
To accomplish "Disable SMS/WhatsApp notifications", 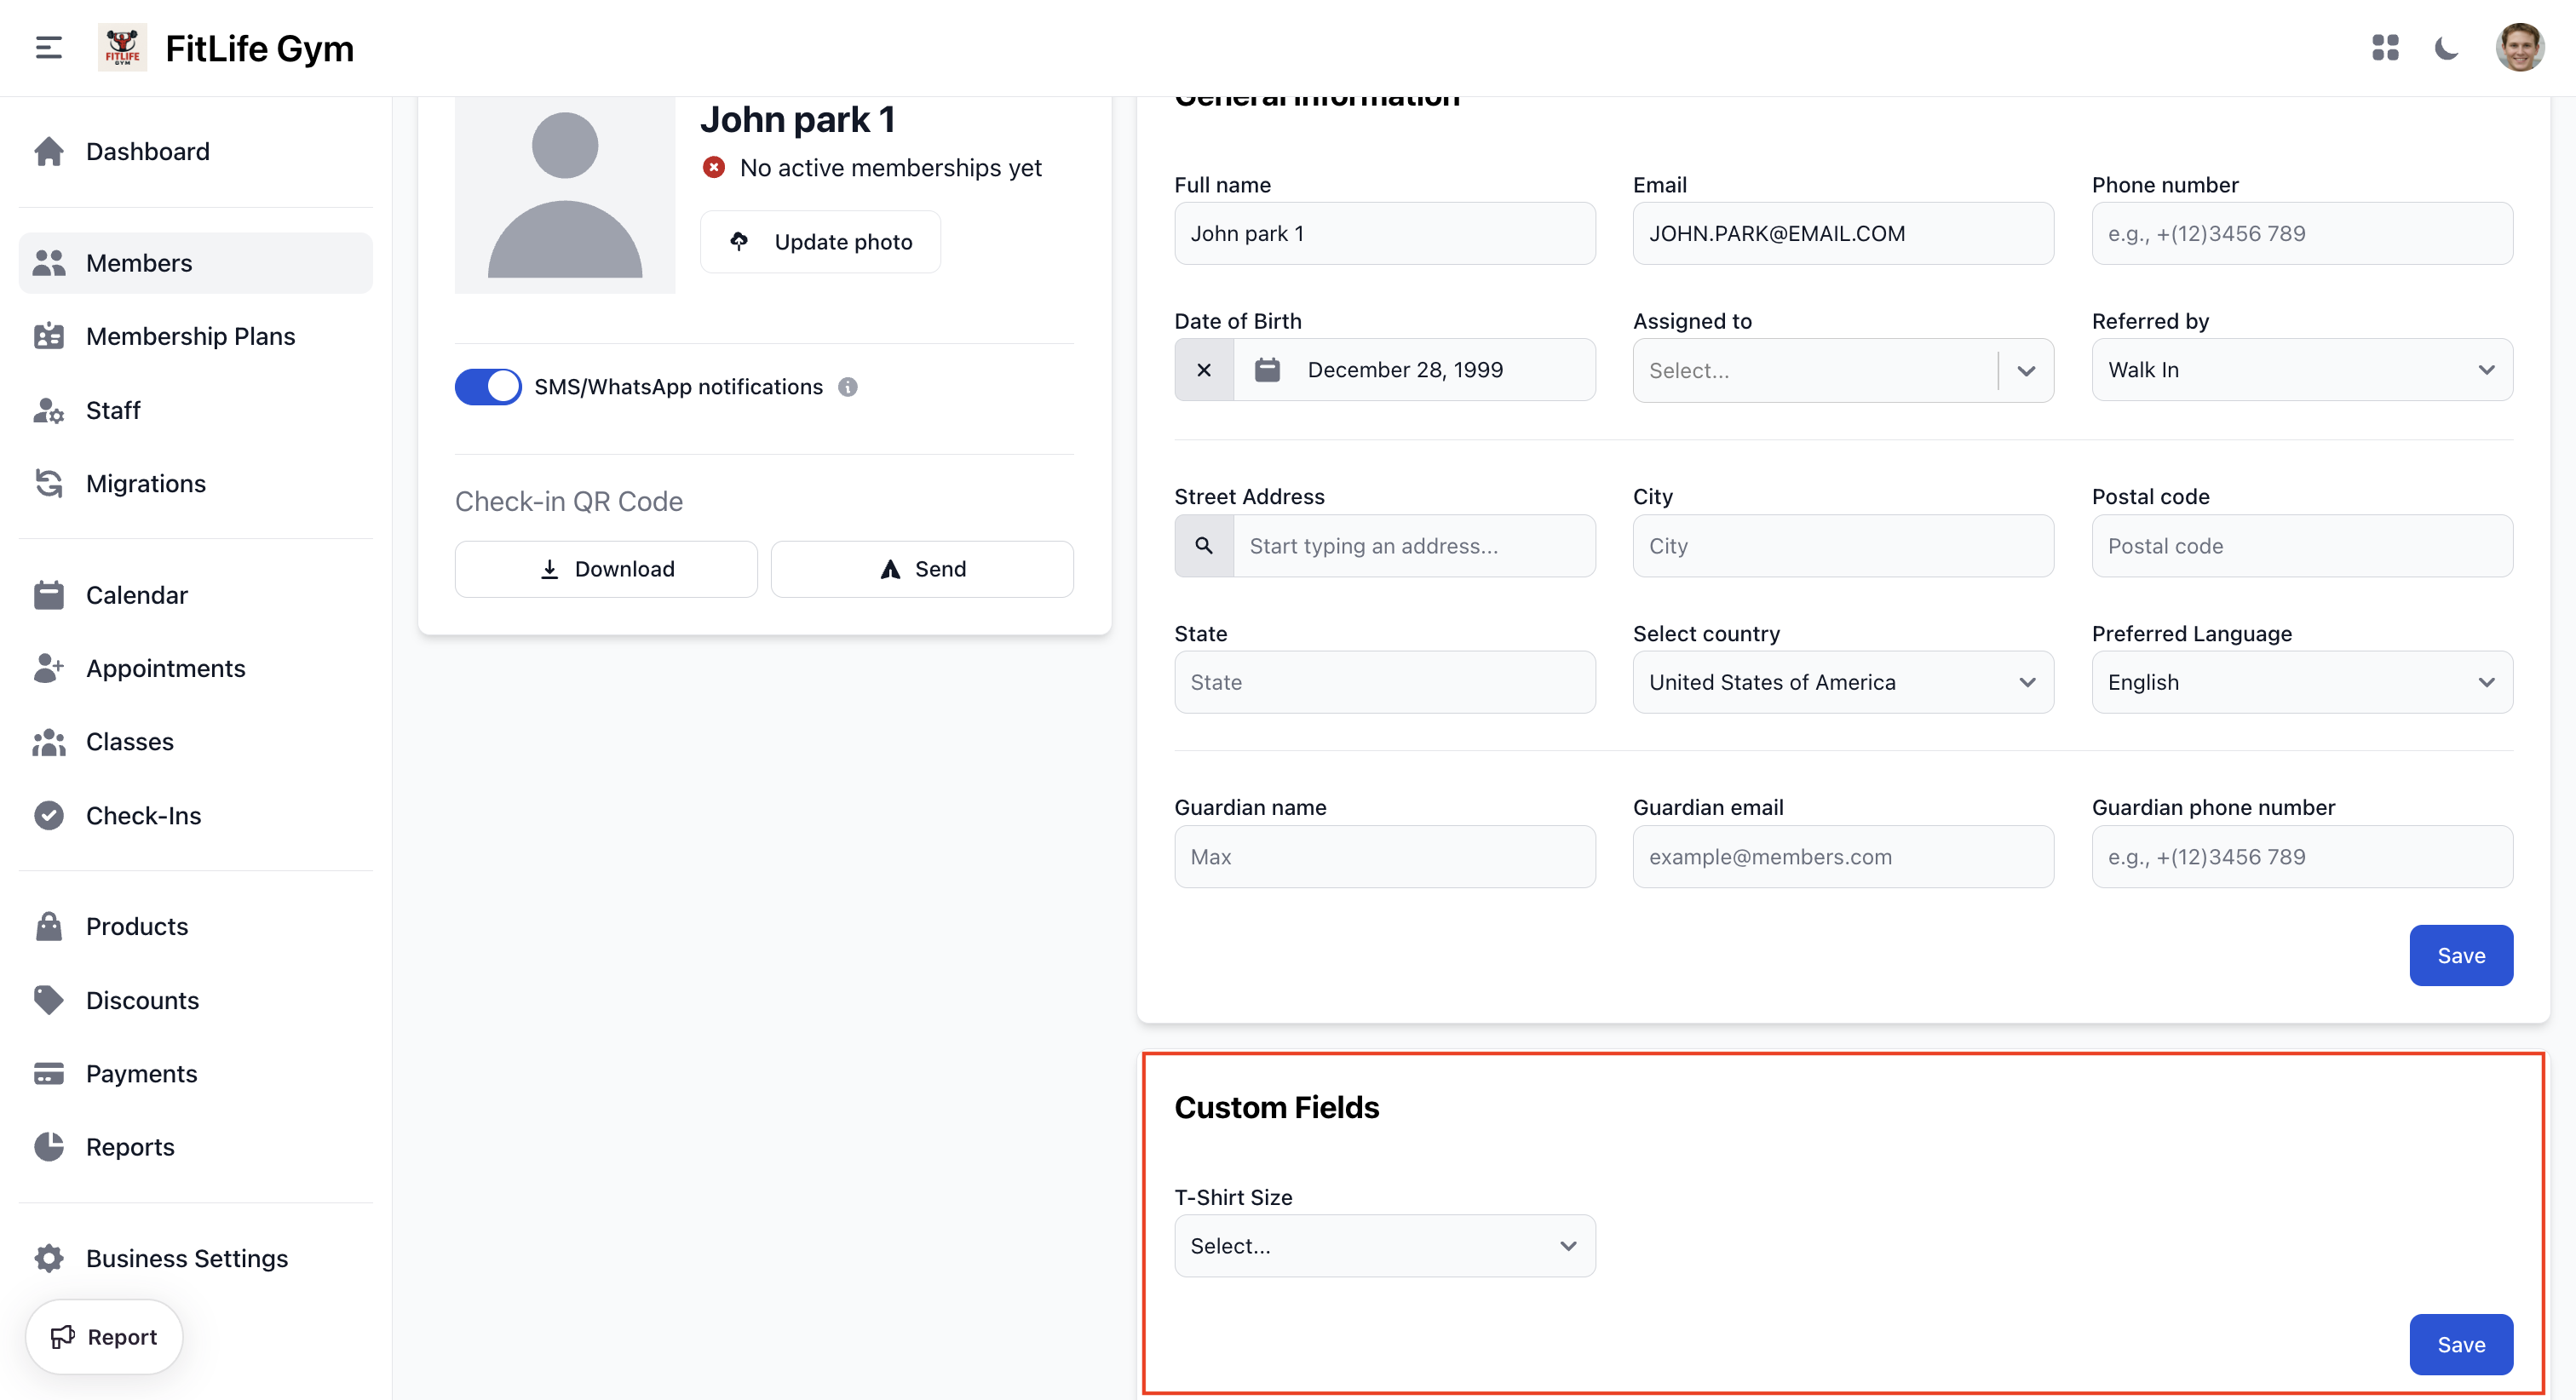I will [x=488, y=386].
